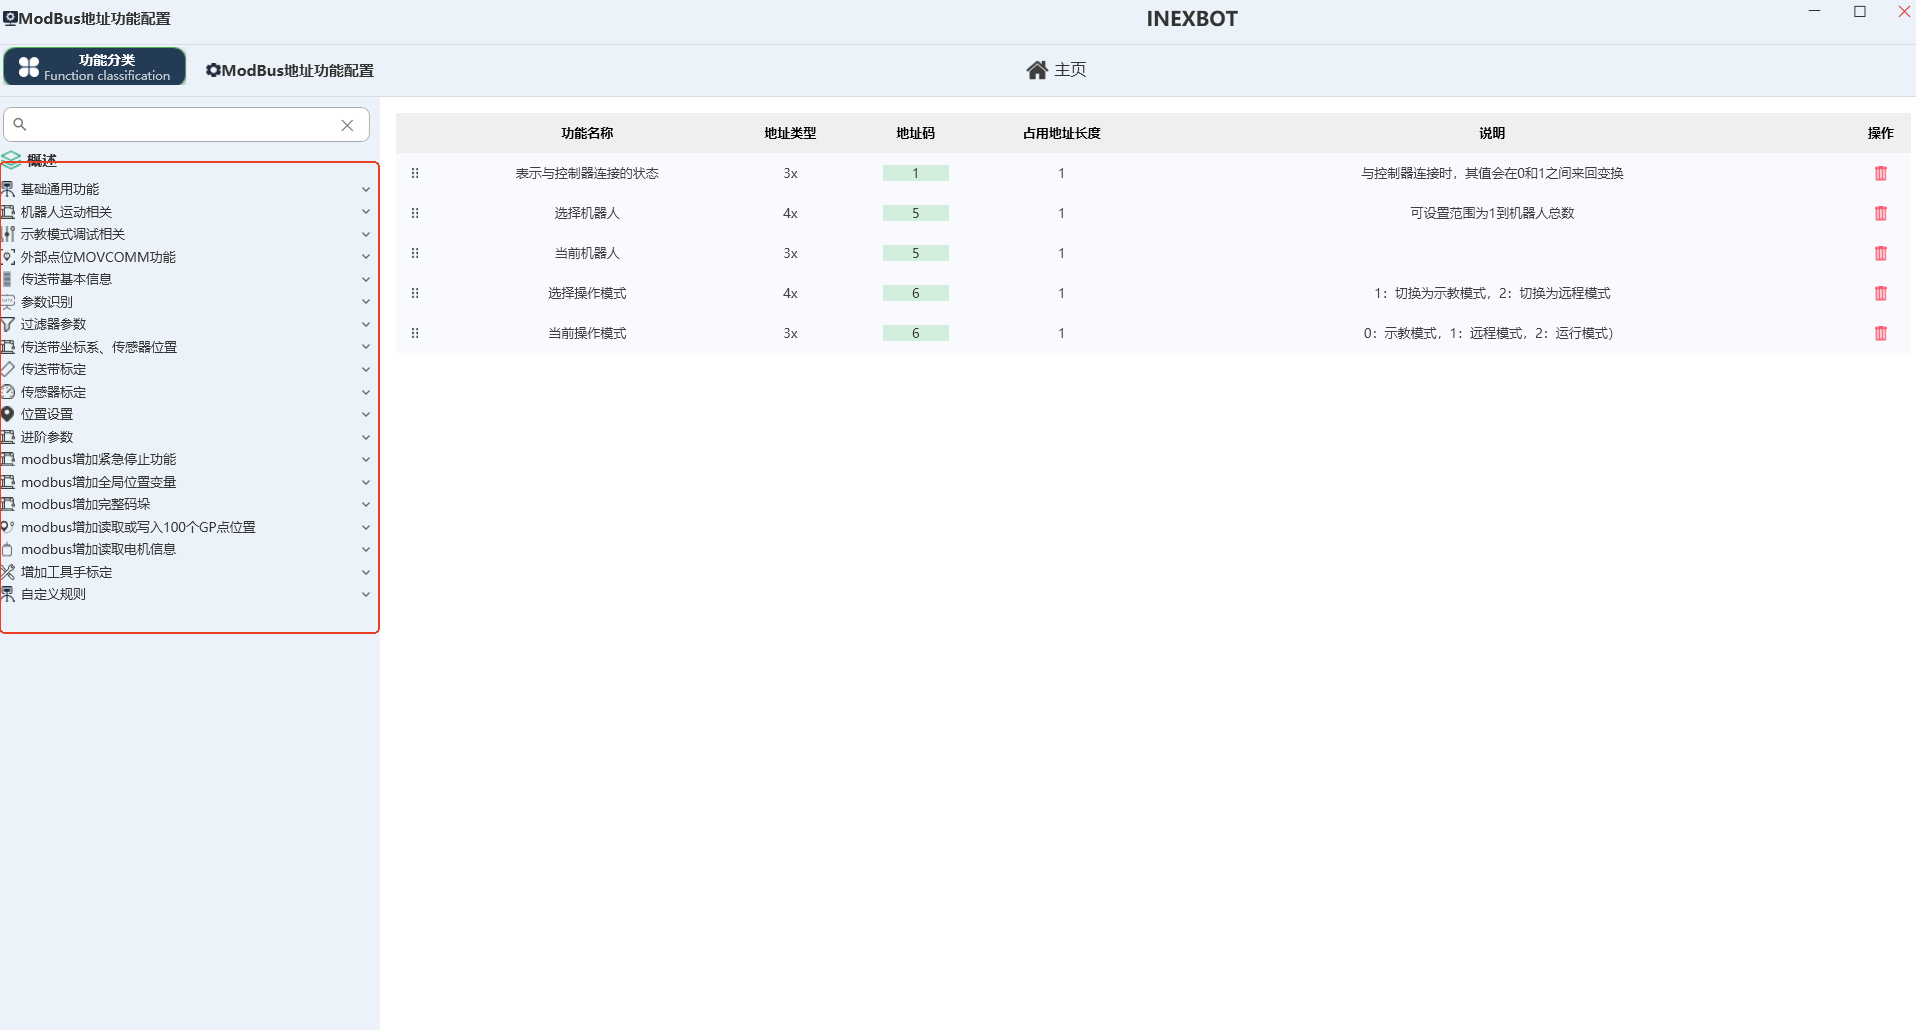Click trash icon for 表示与控制器连接的状态 row

tap(1880, 173)
